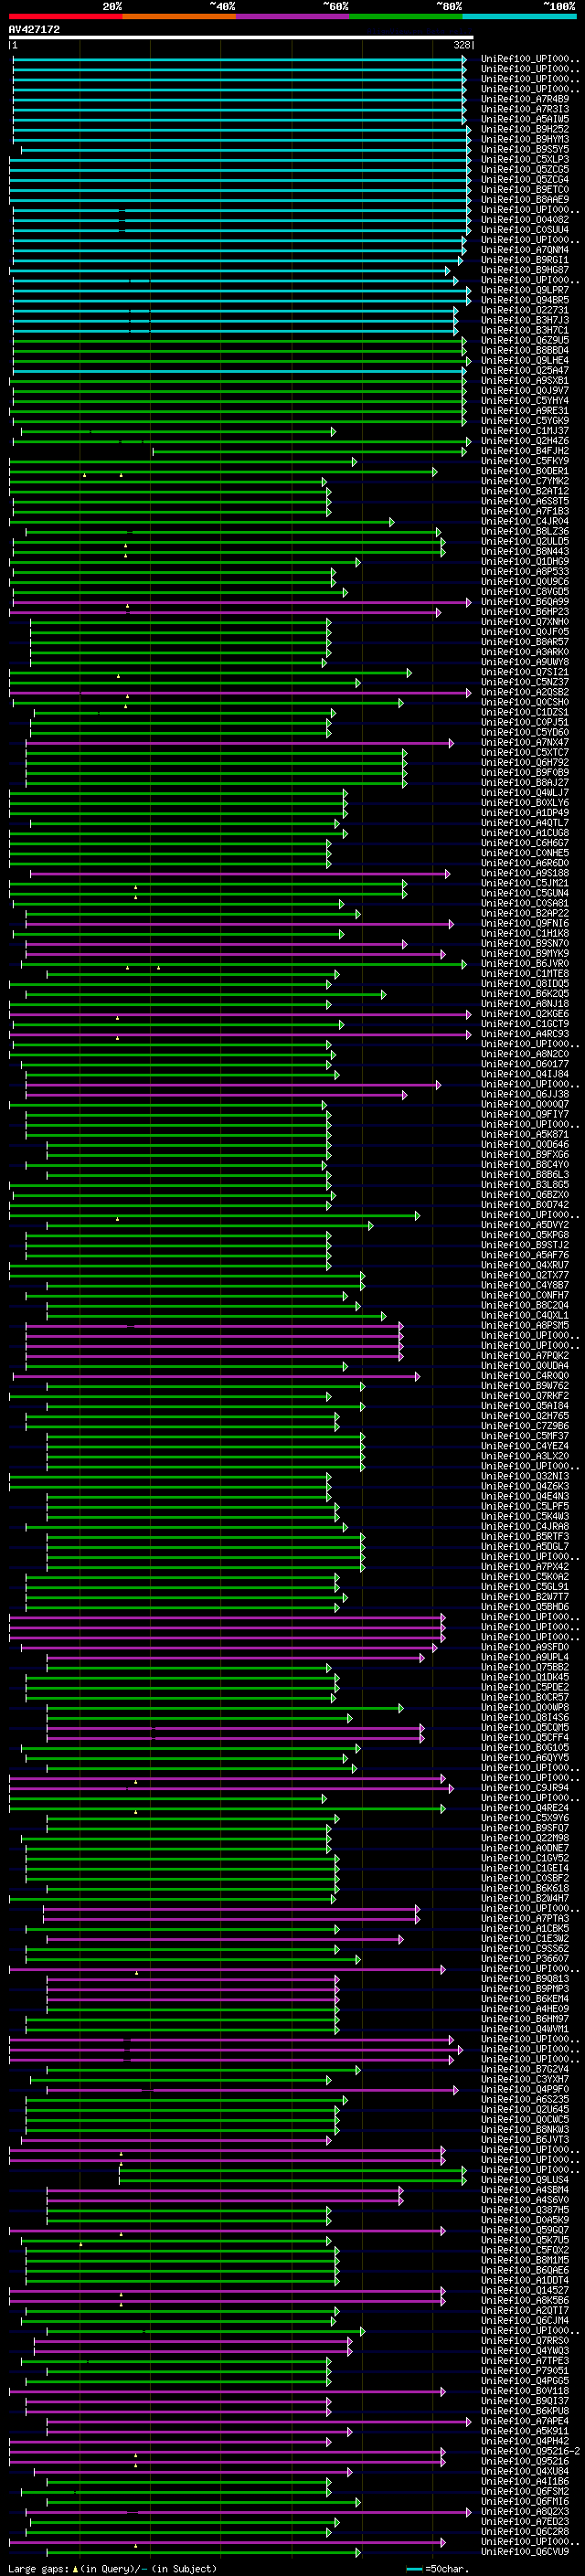Click the UniRef100_B3H7C1 label
Screen dimensions: 585x2576
point(525,330)
